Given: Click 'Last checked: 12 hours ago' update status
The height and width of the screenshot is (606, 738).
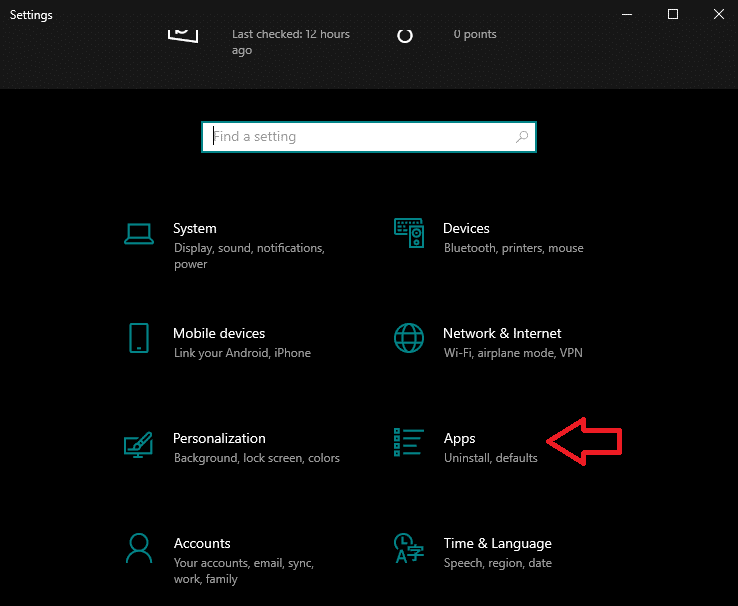Looking at the screenshot, I should pyautogui.click(x=290, y=42).
